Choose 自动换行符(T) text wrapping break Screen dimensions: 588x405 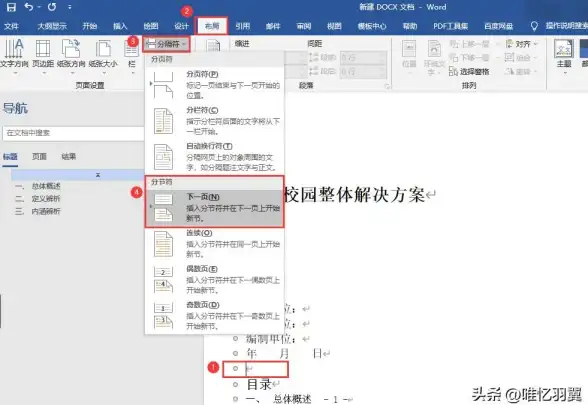[214, 157]
